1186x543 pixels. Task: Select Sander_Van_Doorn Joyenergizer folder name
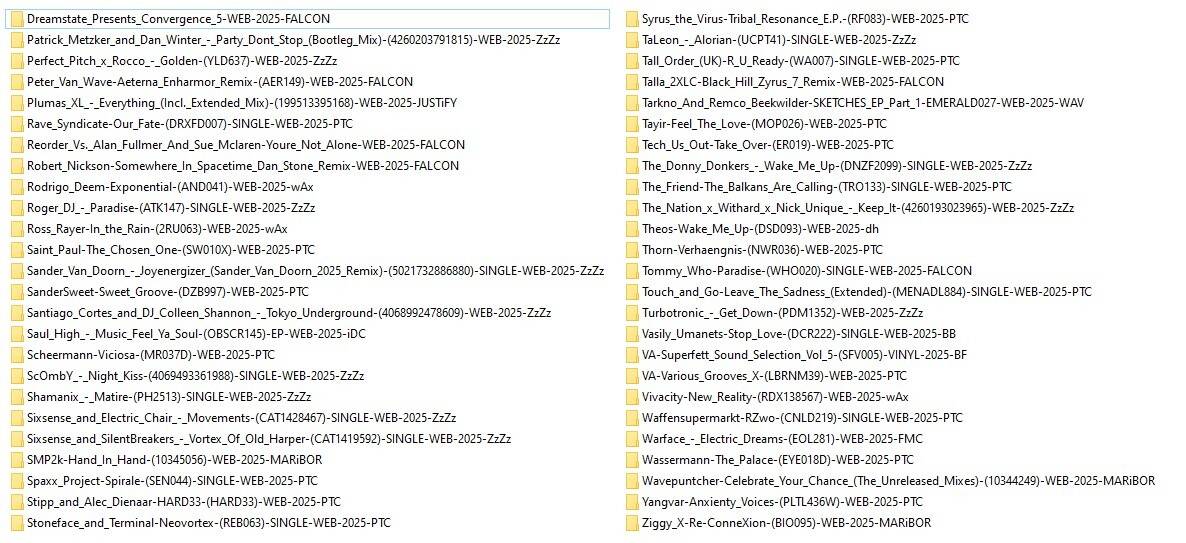click(315, 271)
